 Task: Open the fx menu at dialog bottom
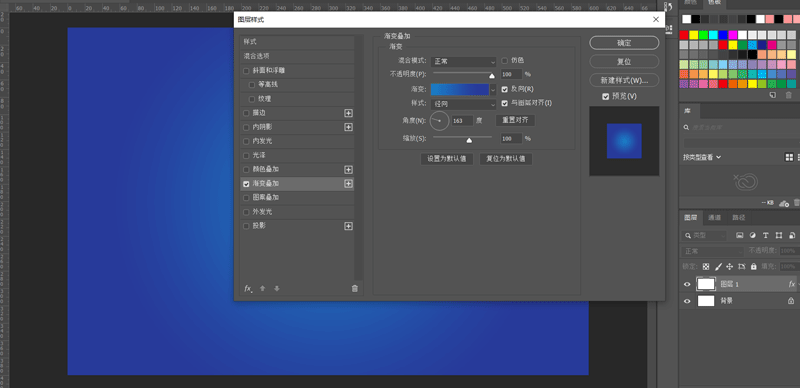click(x=248, y=288)
